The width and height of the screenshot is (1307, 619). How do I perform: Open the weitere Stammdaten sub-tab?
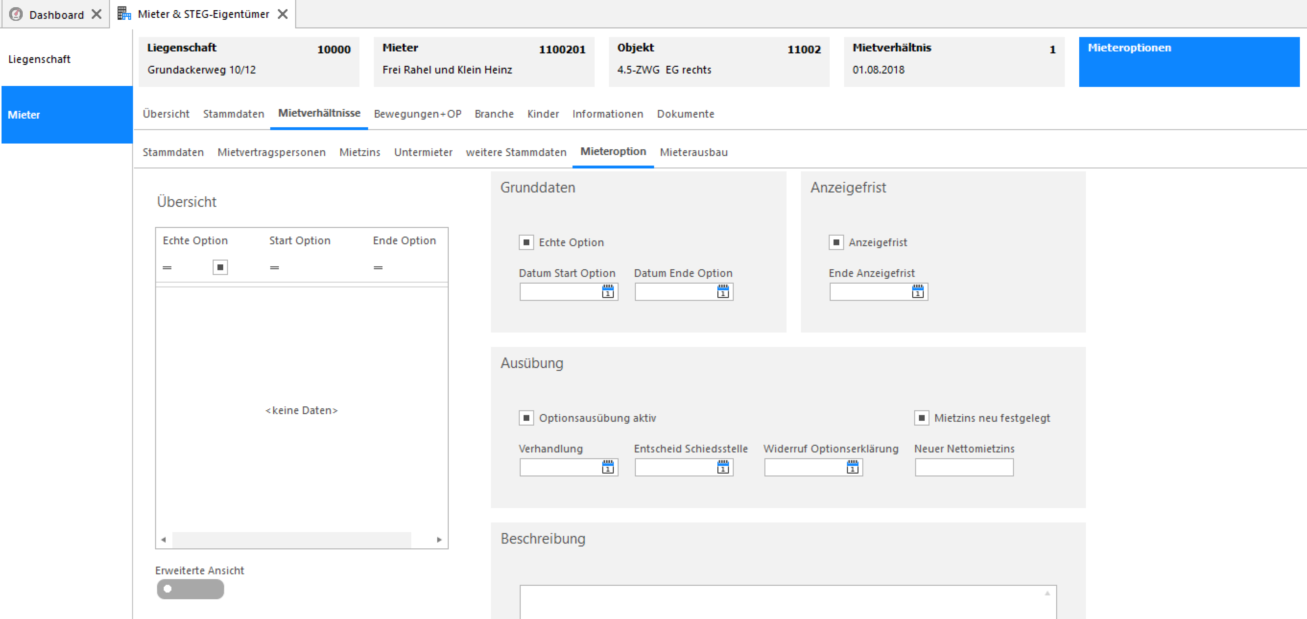[x=516, y=152]
